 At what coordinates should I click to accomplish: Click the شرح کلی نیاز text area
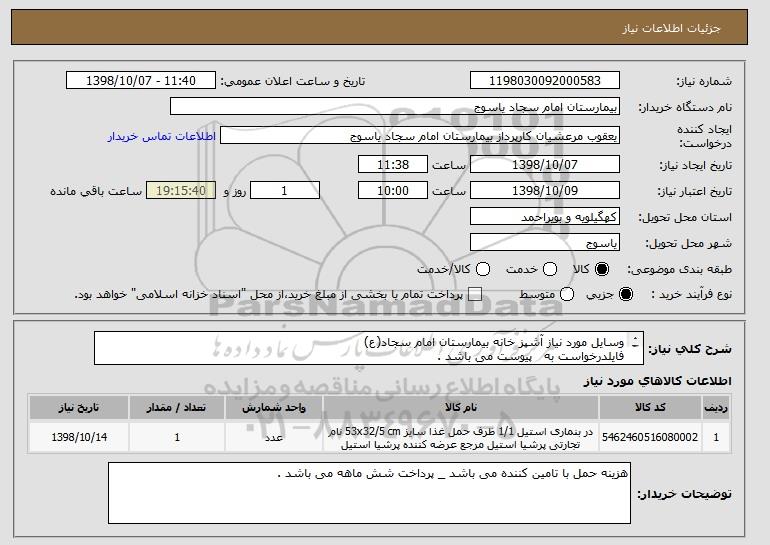[369, 348]
